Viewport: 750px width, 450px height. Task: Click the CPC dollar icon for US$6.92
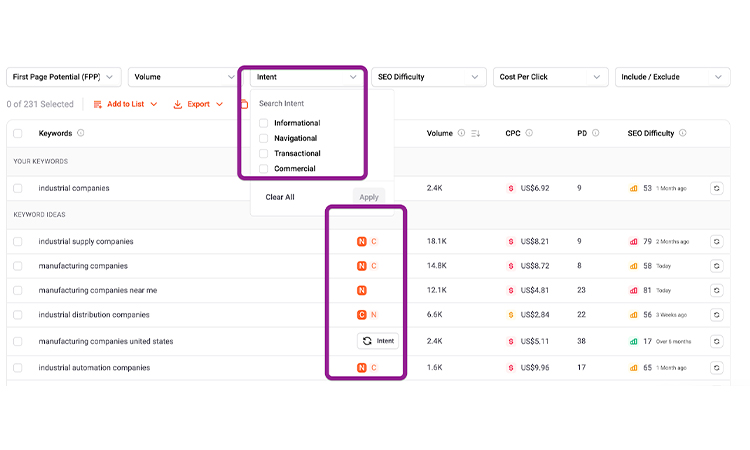pos(511,188)
